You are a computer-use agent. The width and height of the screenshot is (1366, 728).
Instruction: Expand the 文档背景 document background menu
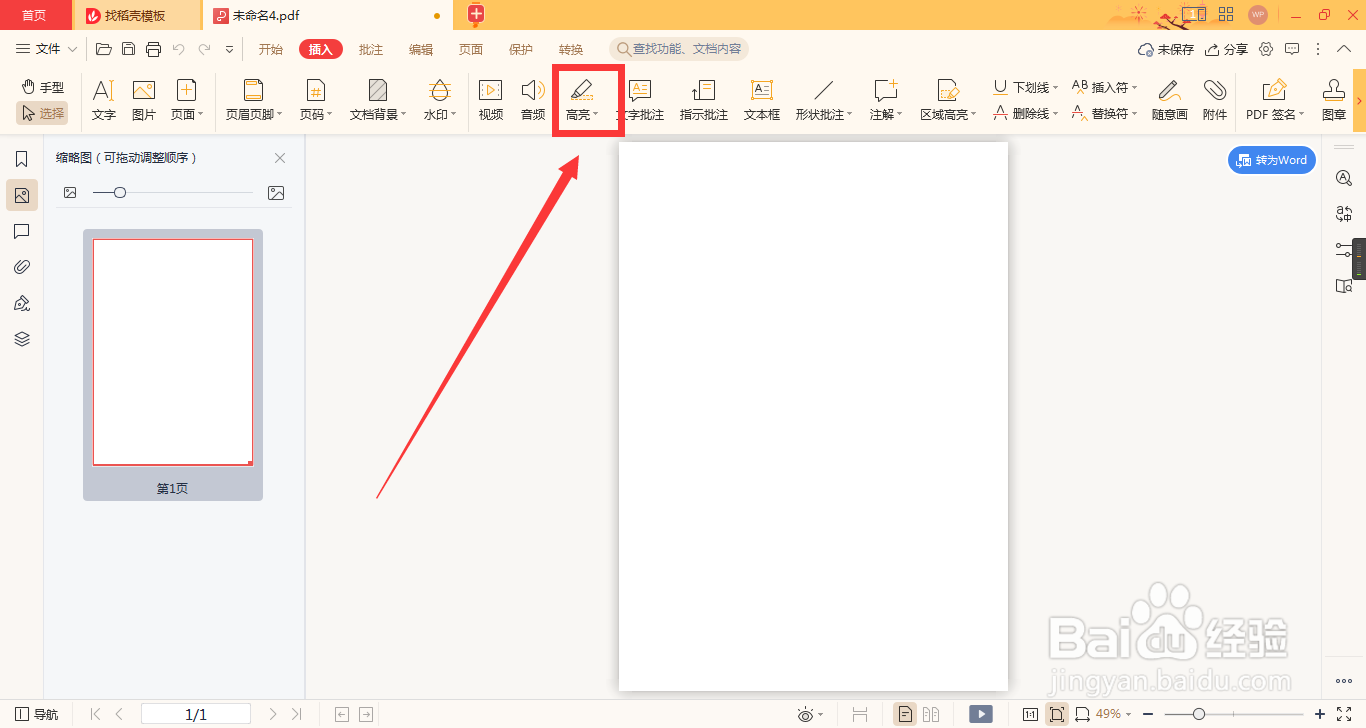[x=378, y=101]
